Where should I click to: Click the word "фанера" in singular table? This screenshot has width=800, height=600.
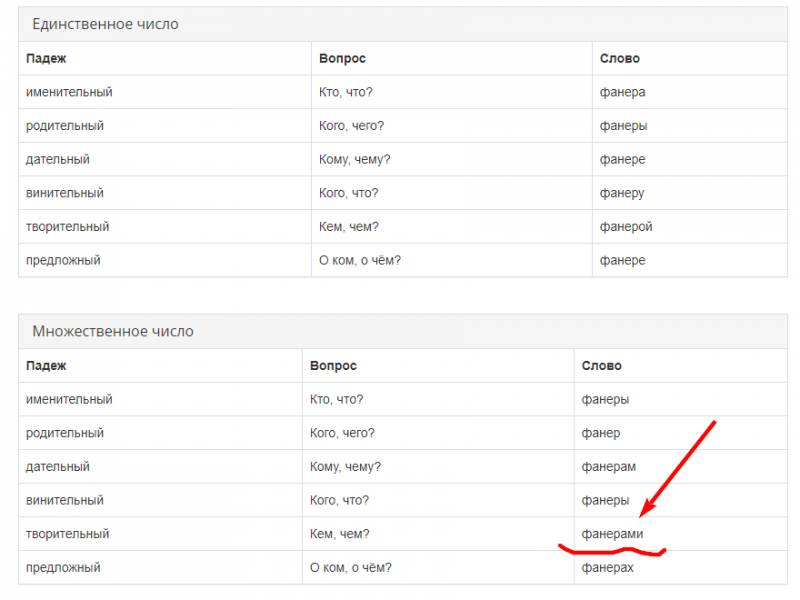point(622,92)
